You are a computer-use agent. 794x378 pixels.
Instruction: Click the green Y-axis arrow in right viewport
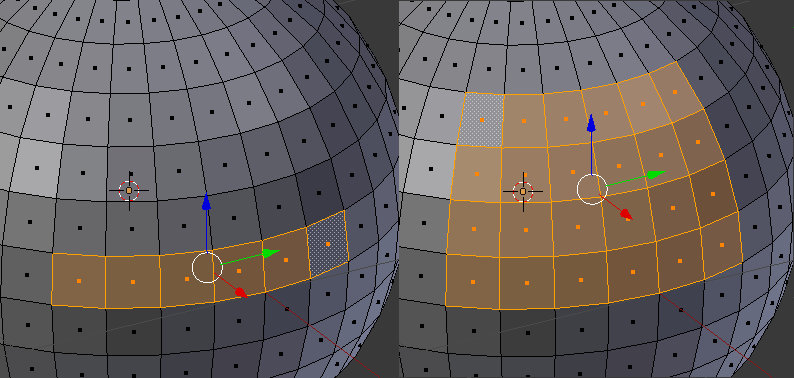(655, 175)
